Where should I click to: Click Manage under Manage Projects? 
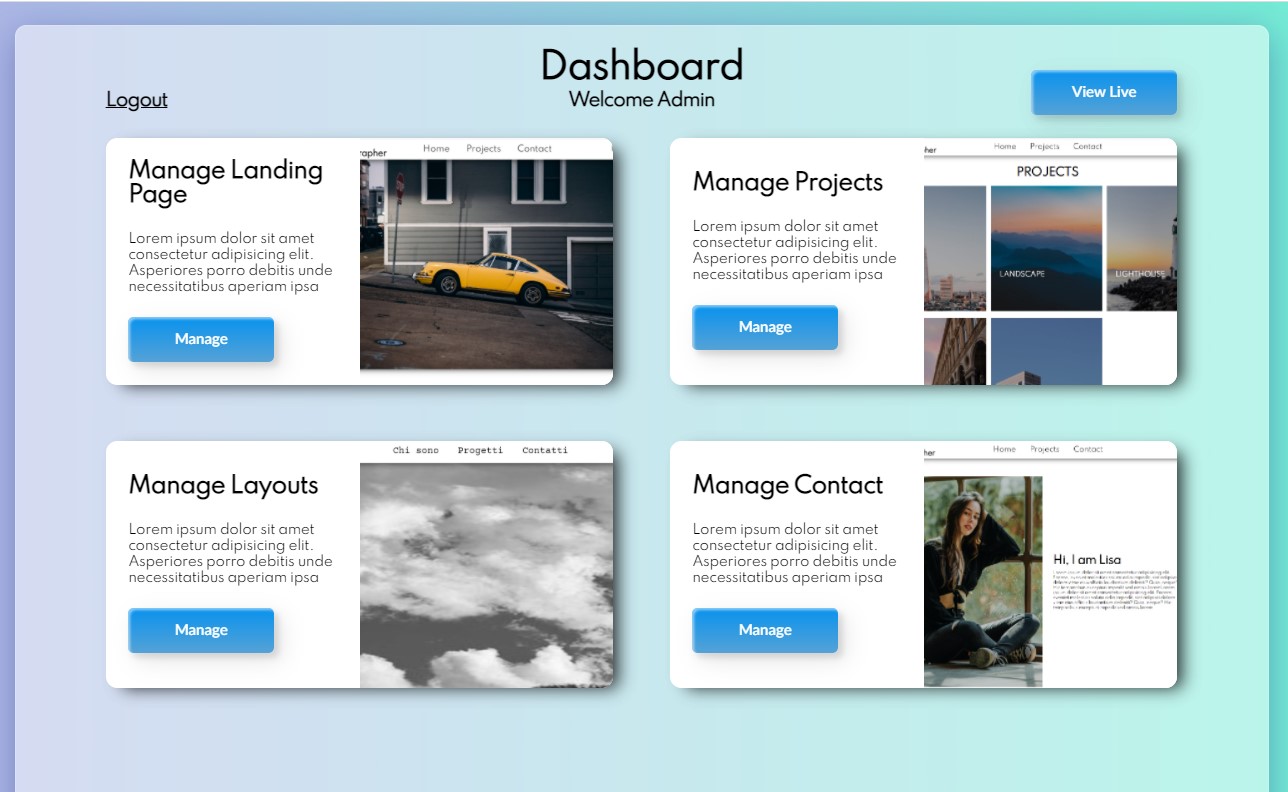pos(765,327)
